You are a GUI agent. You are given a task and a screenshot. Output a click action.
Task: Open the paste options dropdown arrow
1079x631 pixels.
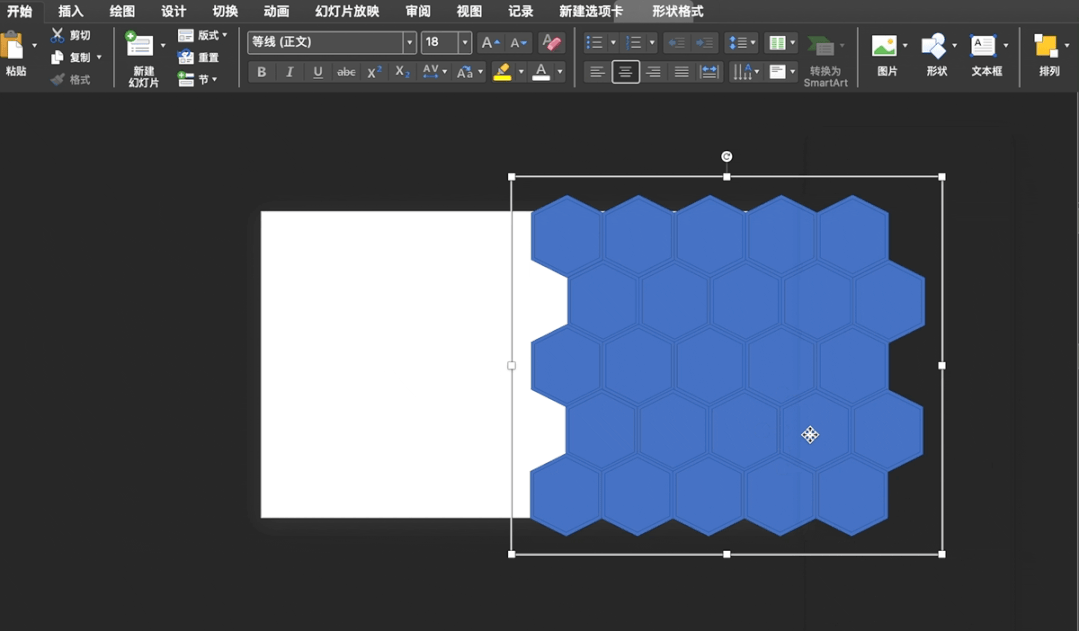point(34,46)
